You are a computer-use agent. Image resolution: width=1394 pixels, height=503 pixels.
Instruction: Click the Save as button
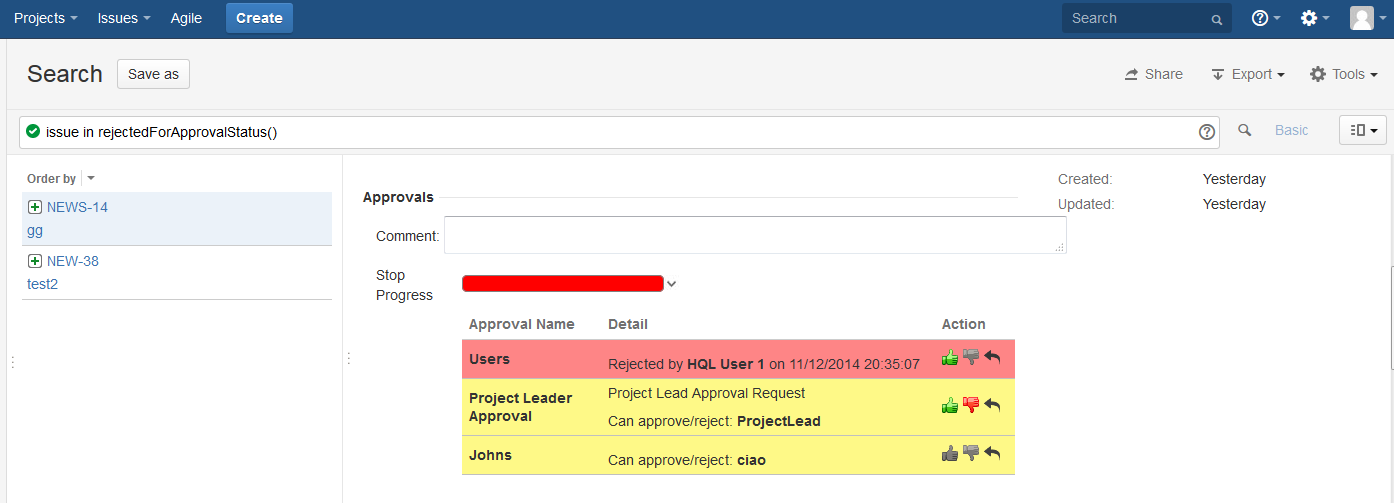tap(153, 74)
